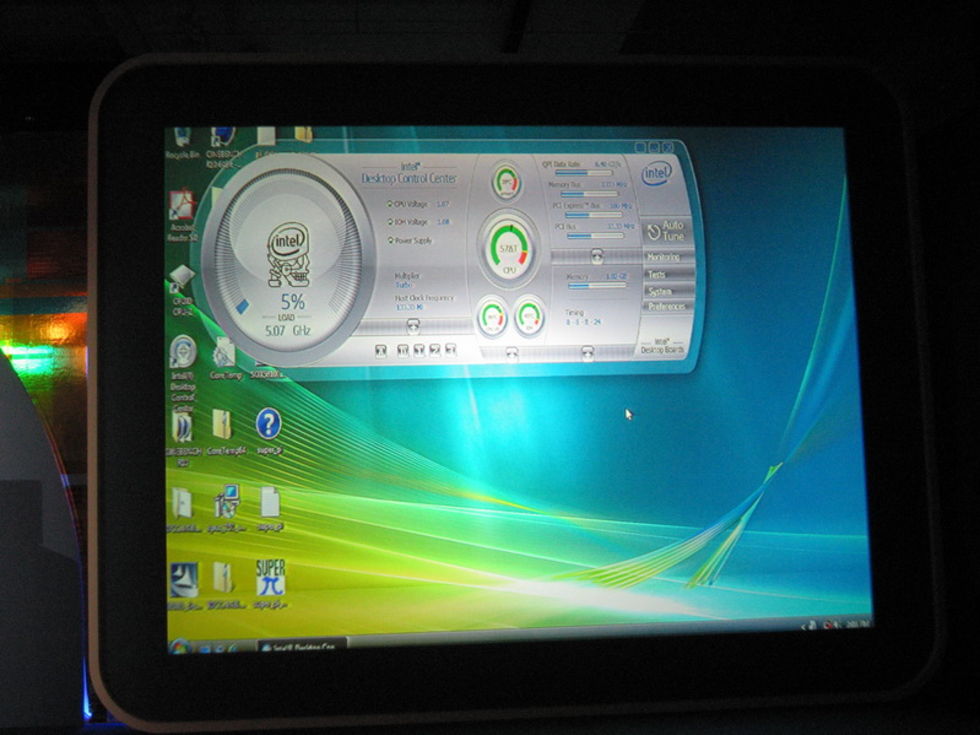The image size is (980, 735).
Task: Adjust the PCI Express Bus slider
Action: [595, 214]
